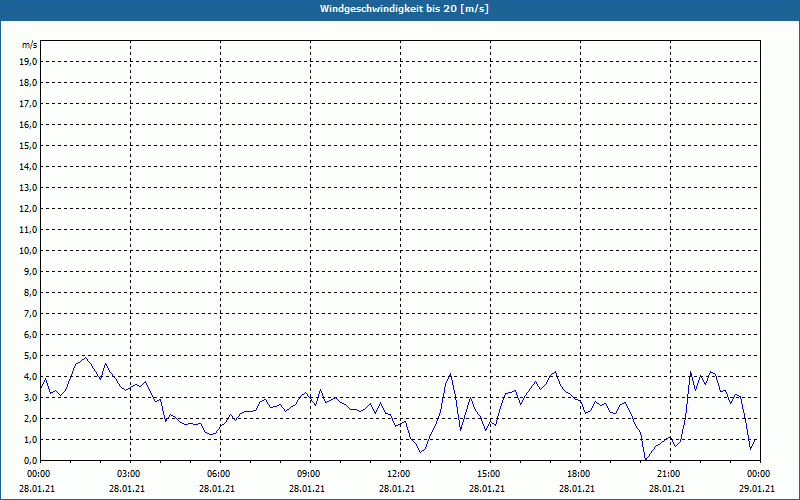Choose the '8,0' y-axis value
This screenshot has width=800, height=500.
(x=30, y=292)
